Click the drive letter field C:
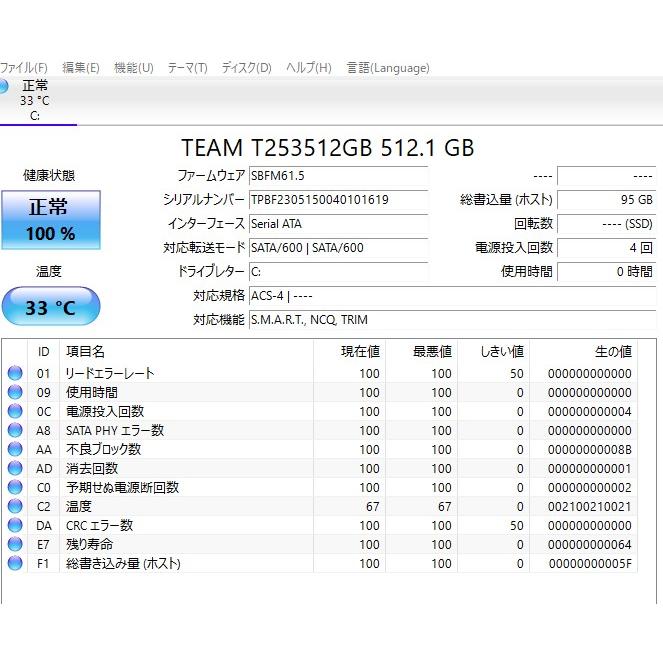663x663 pixels. [x=338, y=272]
